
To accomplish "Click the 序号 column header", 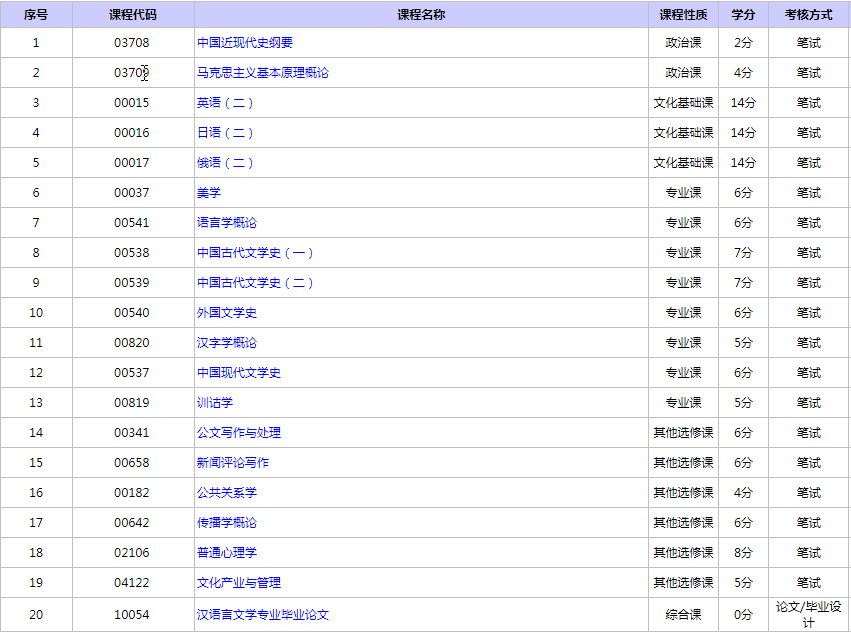I will click(x=36, y=15).
